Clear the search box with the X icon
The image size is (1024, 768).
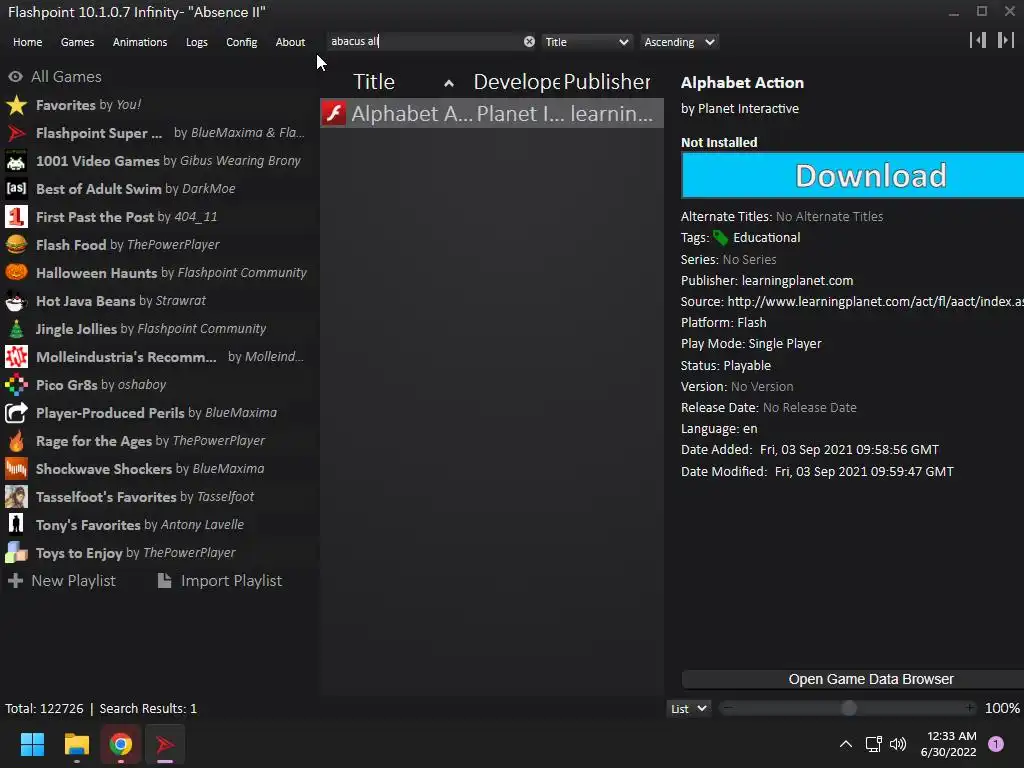click(x=529, y=42)
